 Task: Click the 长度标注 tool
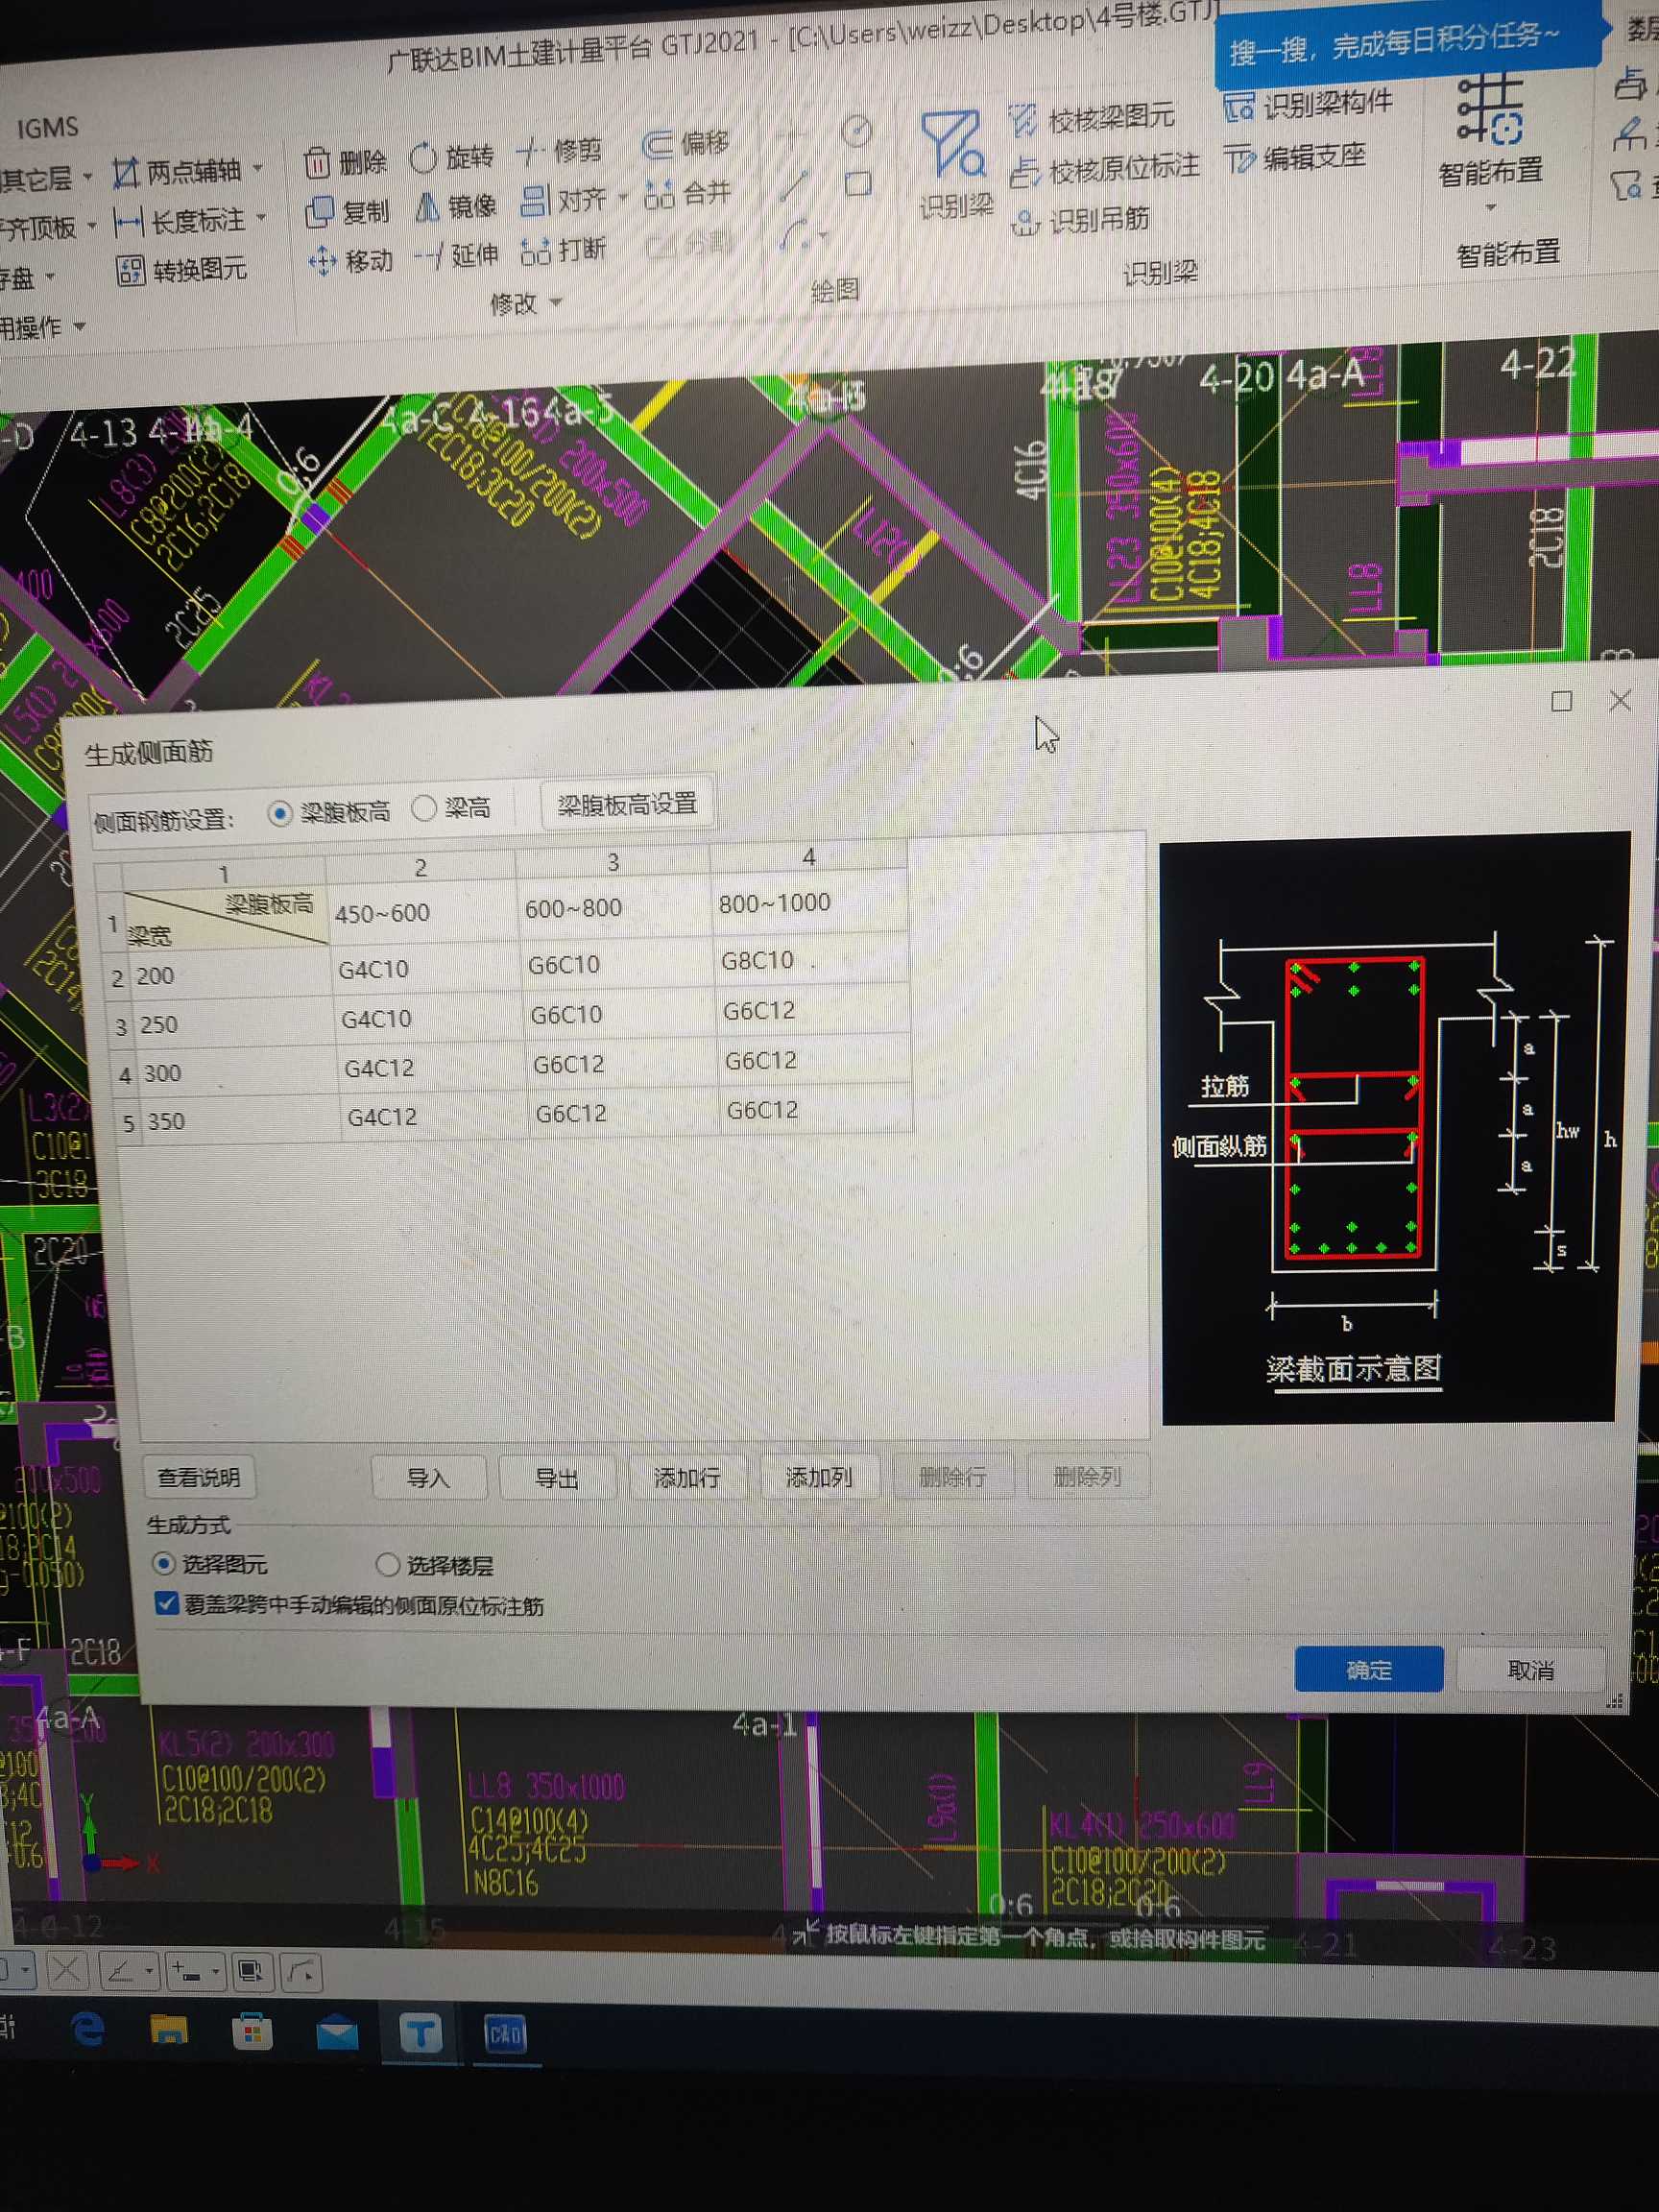click(179, 221)
